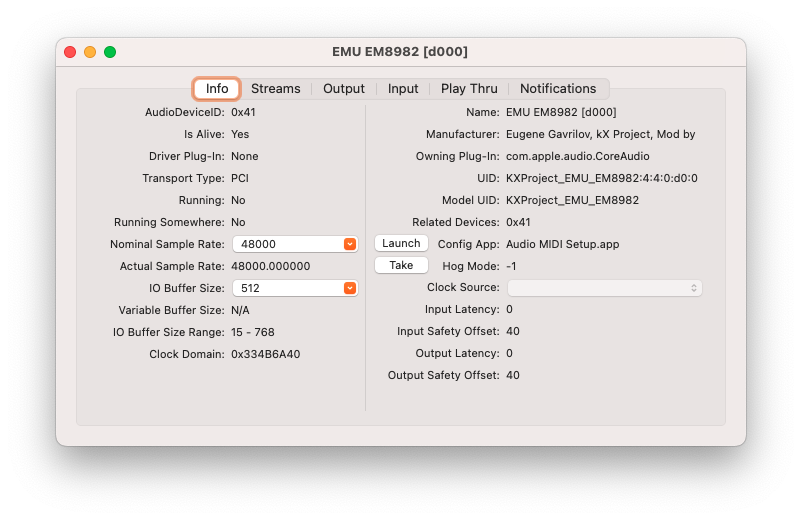This screenshot has height=520, width=802.
Task: Click the window title EMU EM8982 [d000]
Action: click(400, 52)
